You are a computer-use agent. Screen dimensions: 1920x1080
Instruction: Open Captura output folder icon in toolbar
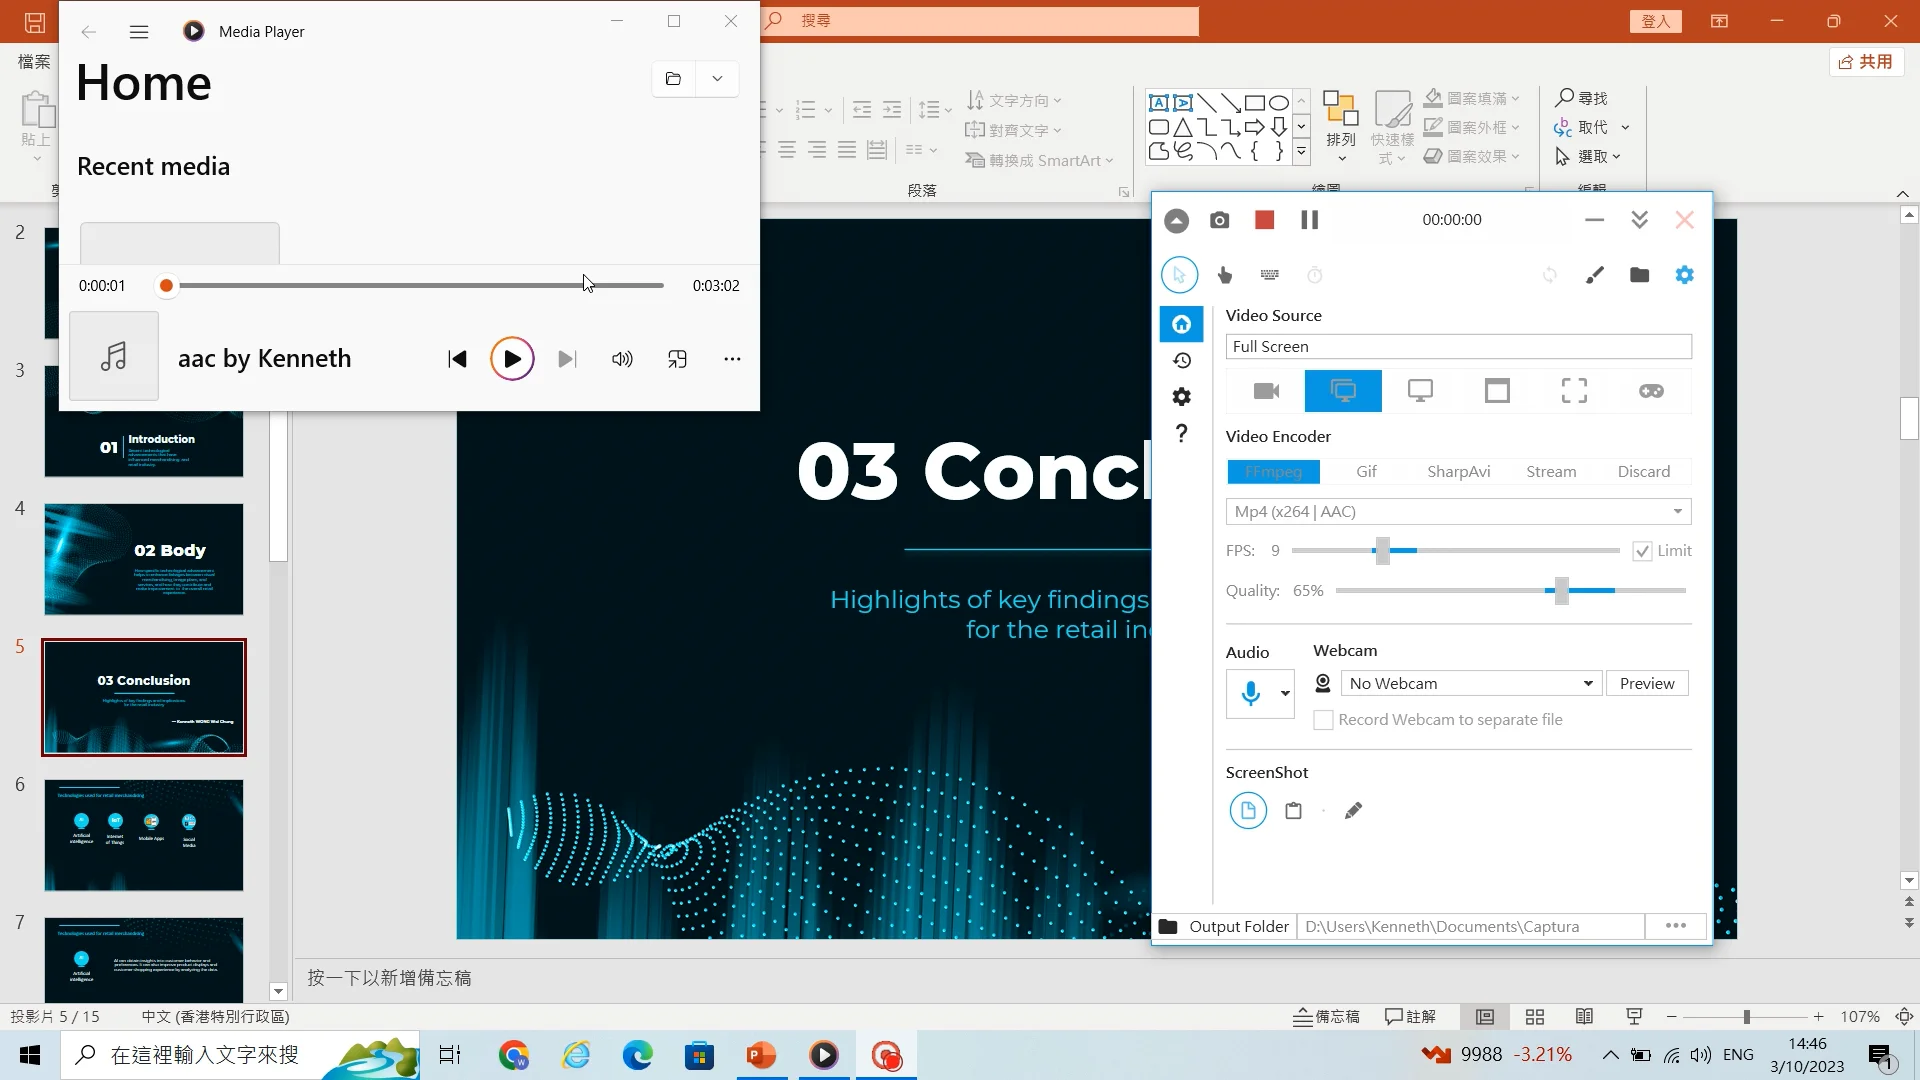pos(1639,275)
